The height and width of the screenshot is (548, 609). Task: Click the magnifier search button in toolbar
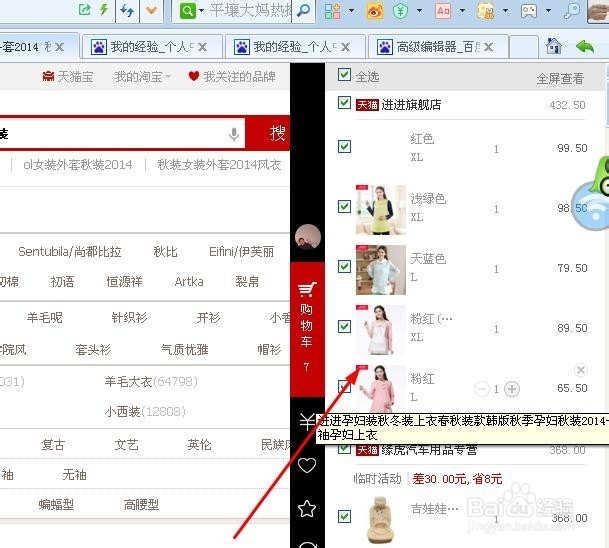click(x=303, y=11)
